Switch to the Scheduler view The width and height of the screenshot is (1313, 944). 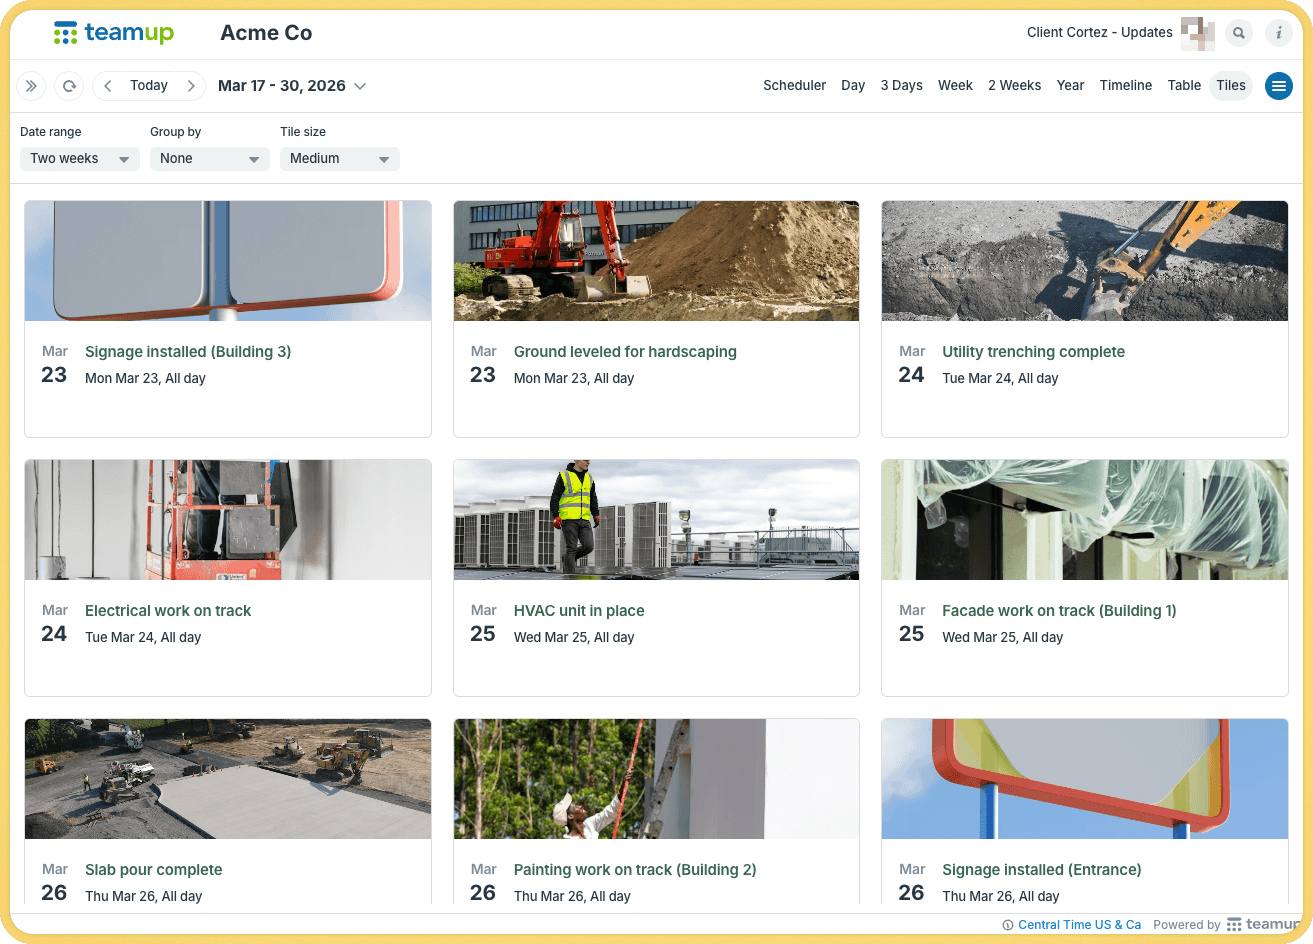point(794,86)
